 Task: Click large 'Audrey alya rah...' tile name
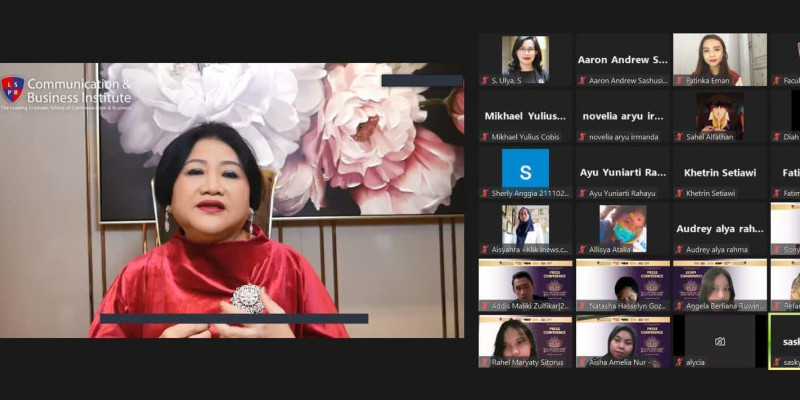click(720, 229)
